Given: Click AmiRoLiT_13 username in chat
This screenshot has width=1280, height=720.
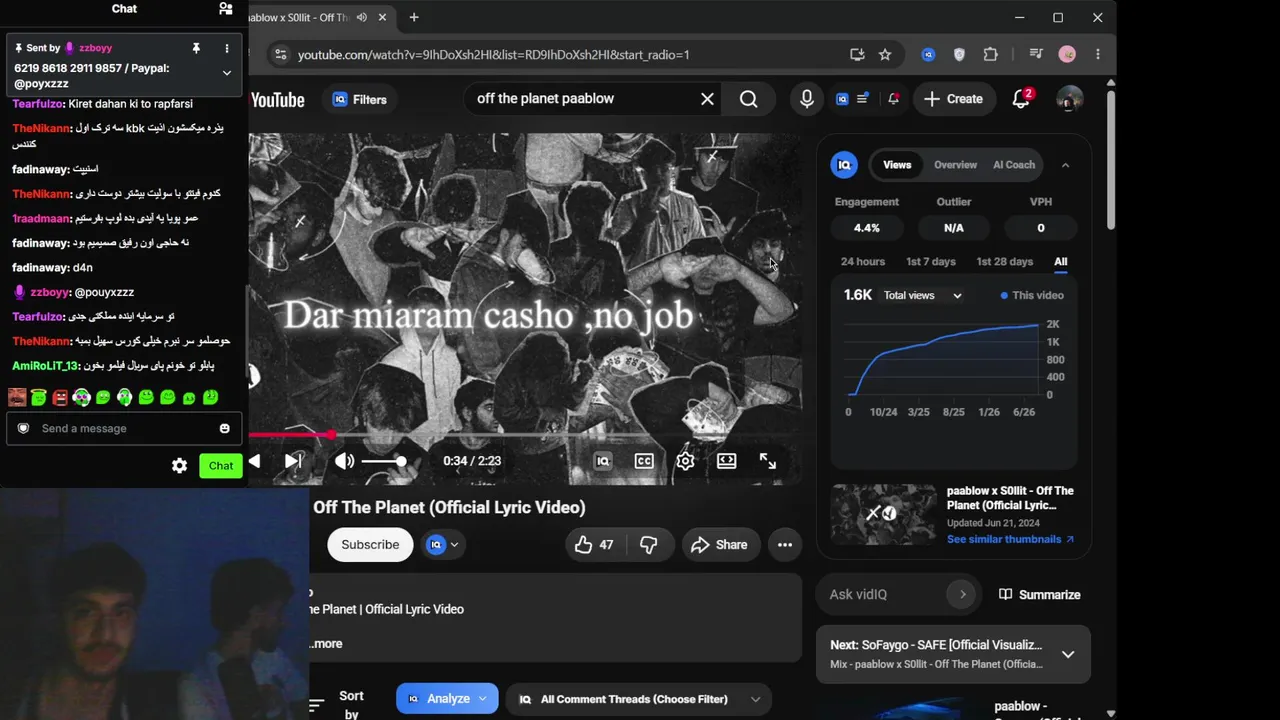Looking at the screenshot, I should [x=45, y=366].
